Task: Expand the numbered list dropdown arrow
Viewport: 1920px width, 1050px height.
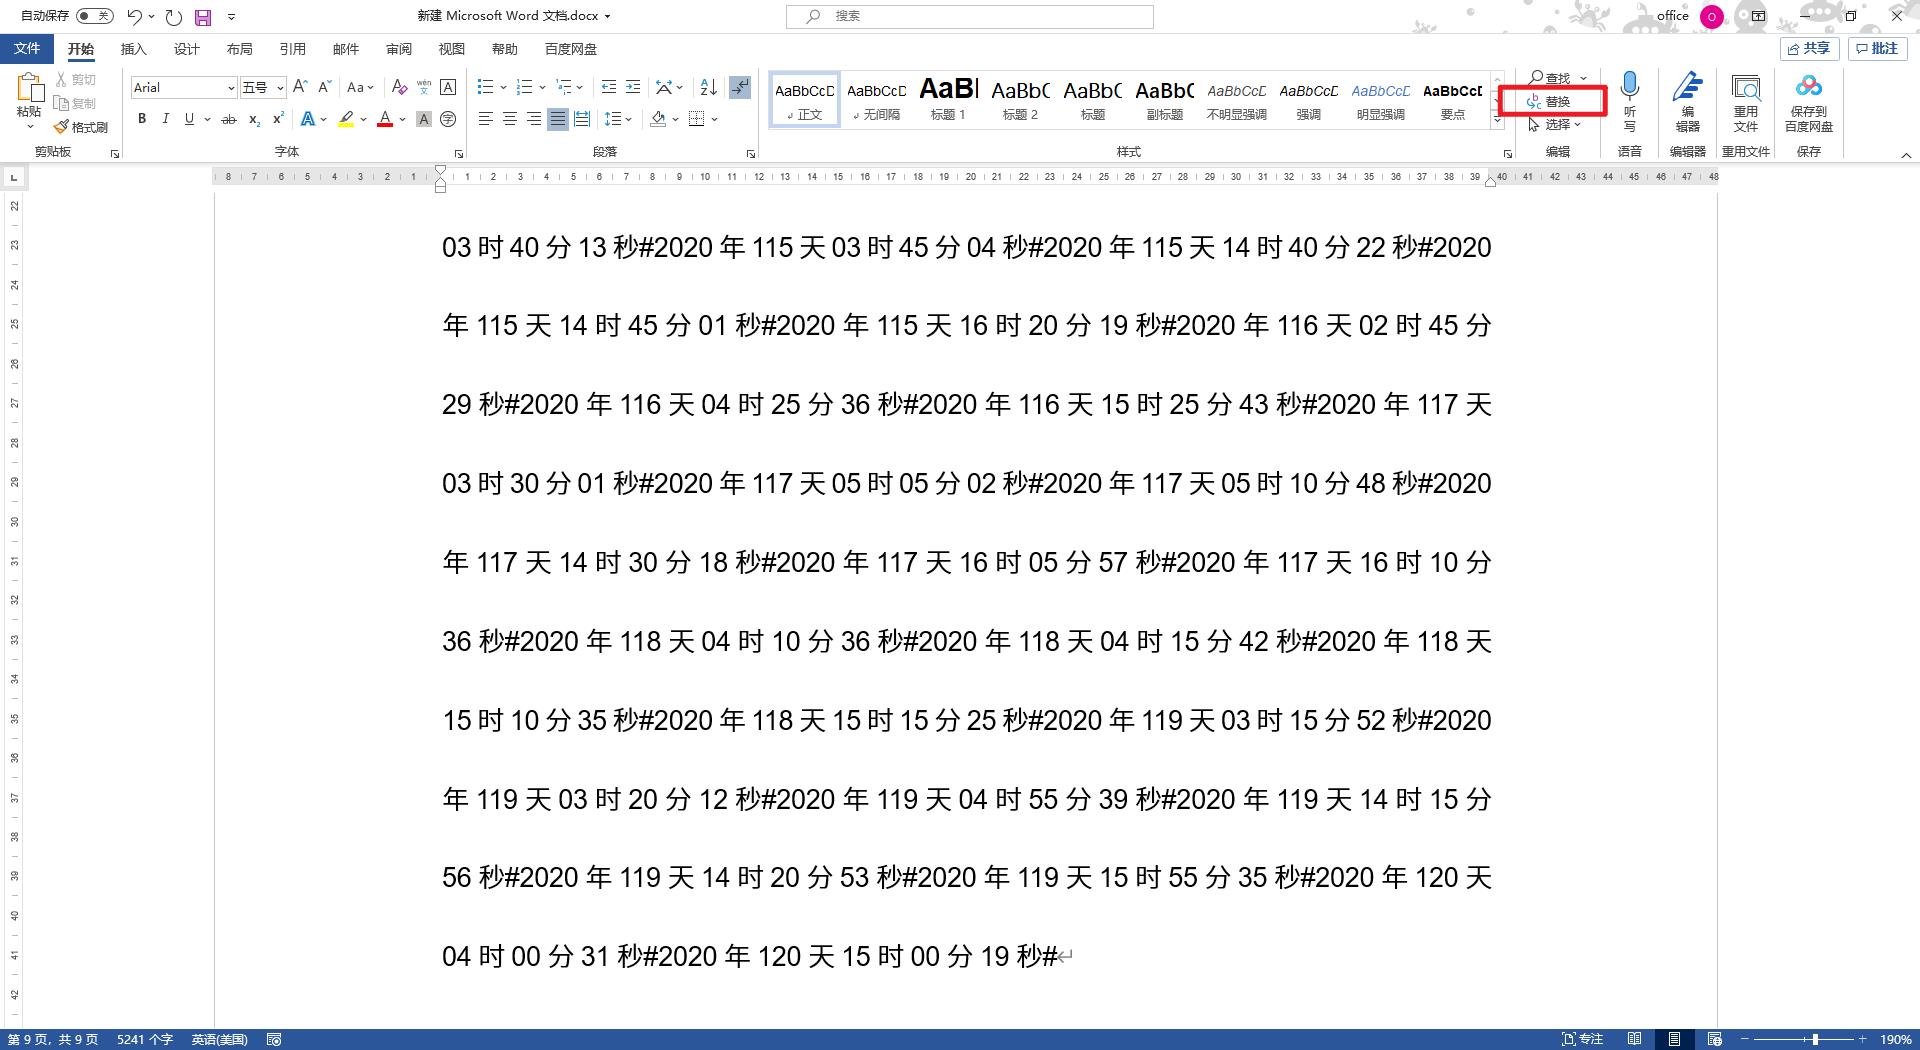Action: 541,88
